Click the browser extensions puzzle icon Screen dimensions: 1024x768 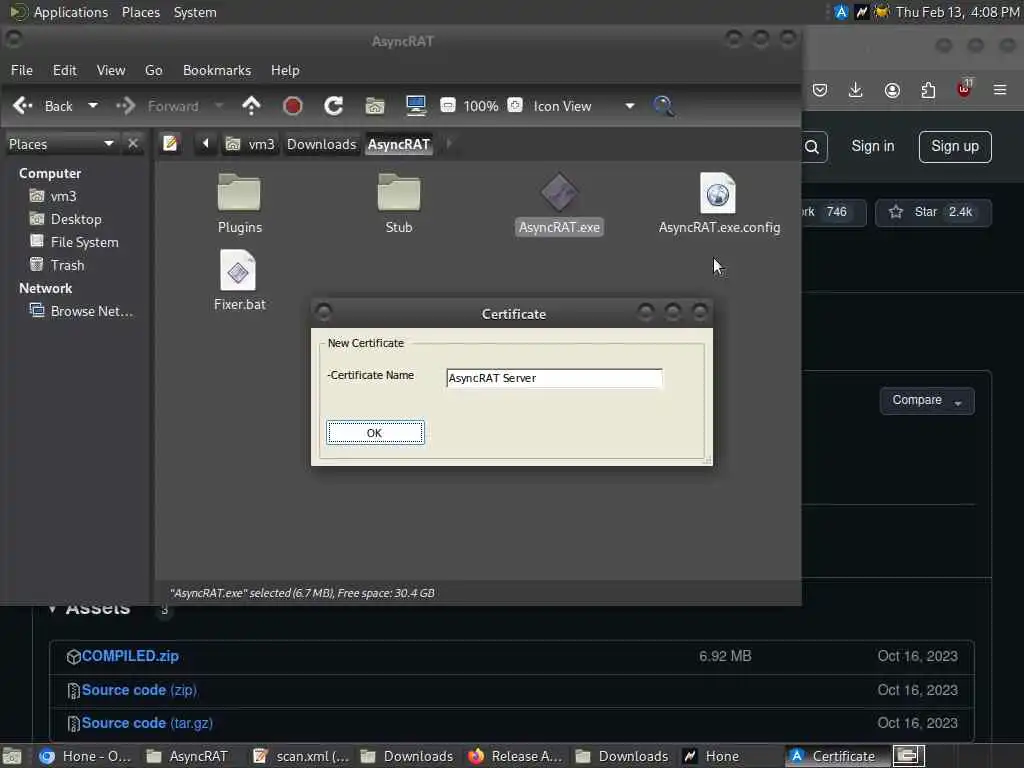pos(928,90)
